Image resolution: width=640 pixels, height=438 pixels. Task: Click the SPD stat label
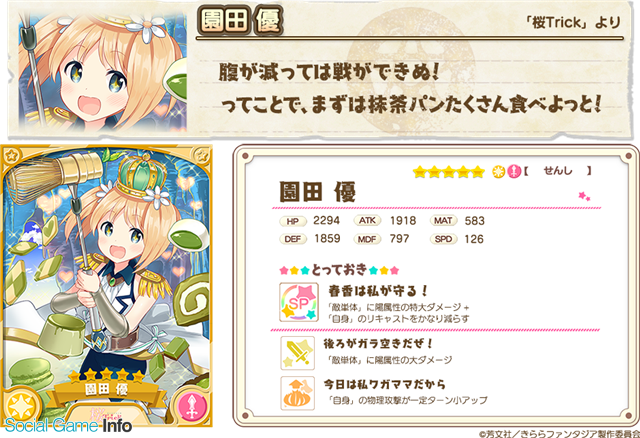point(443,239)
